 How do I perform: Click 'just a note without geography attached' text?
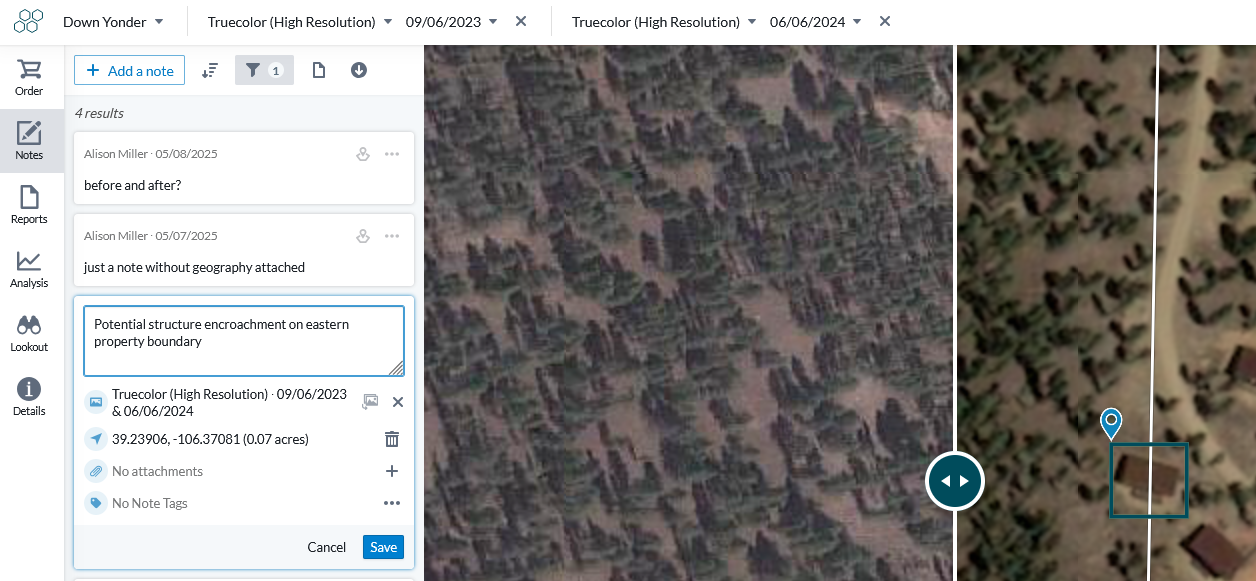(194, 267)
